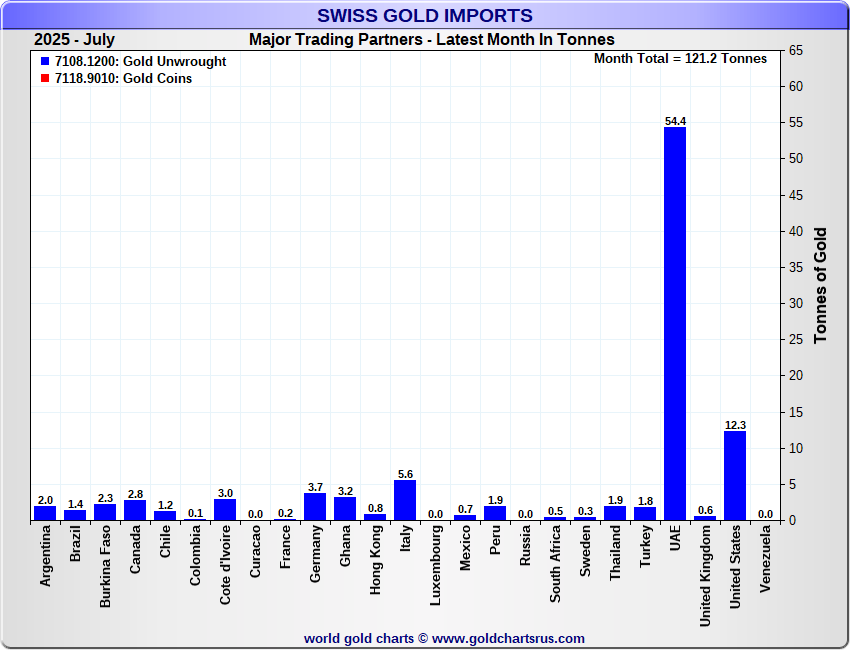Click the Major Trading Partners subtitle
Screen dimensions: 850x650
tap(431, 40)
